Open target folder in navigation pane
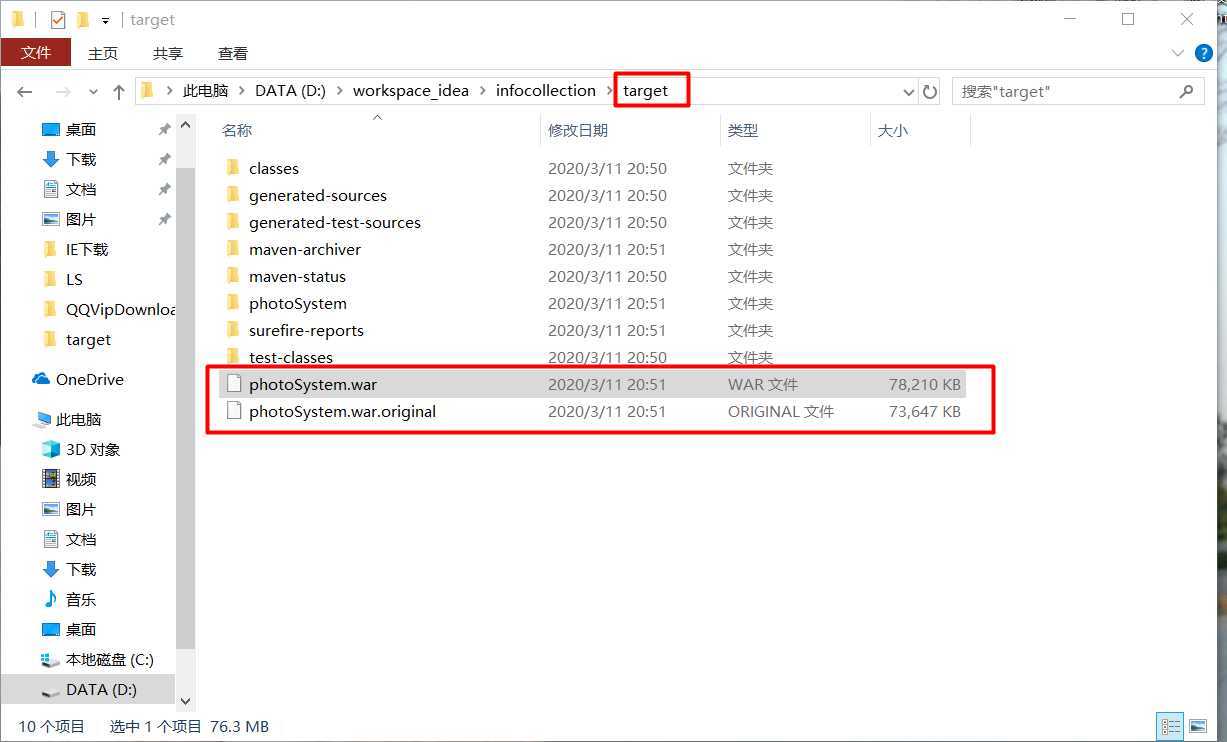The image size is (1227, 742). click(88, 339)
